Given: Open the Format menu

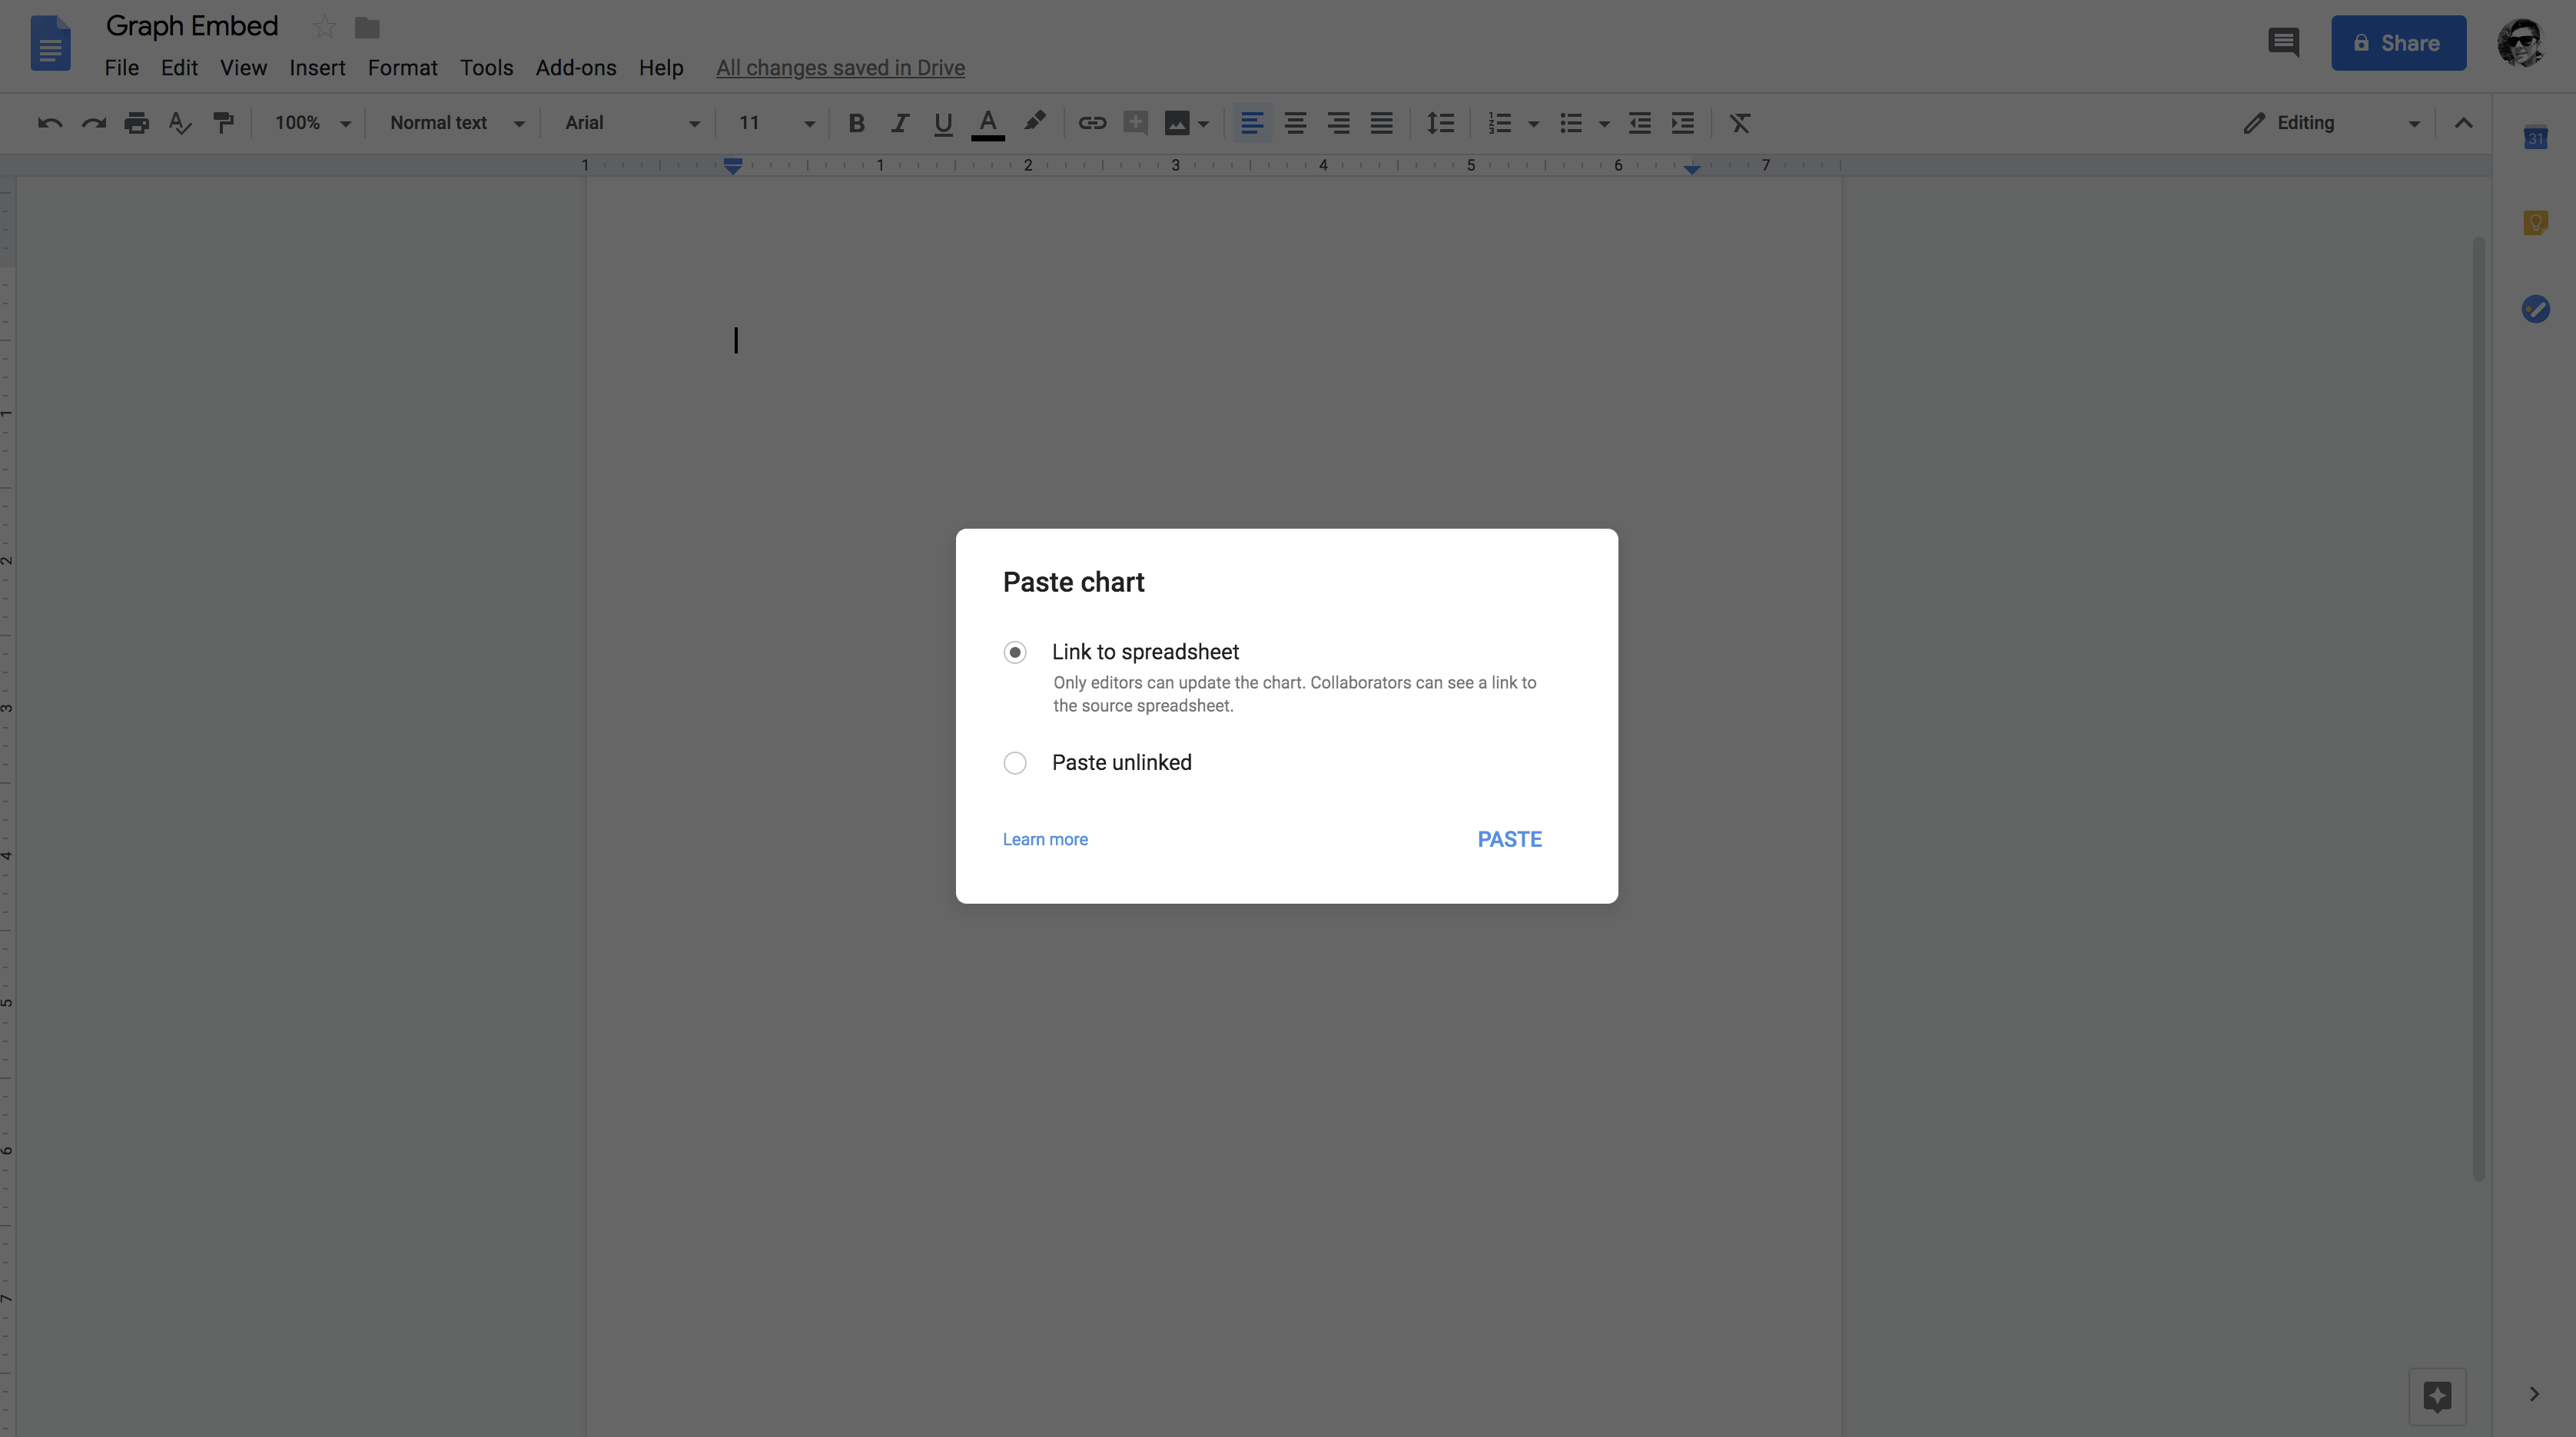Looking at the screenshot, I should tap(403, 68).
